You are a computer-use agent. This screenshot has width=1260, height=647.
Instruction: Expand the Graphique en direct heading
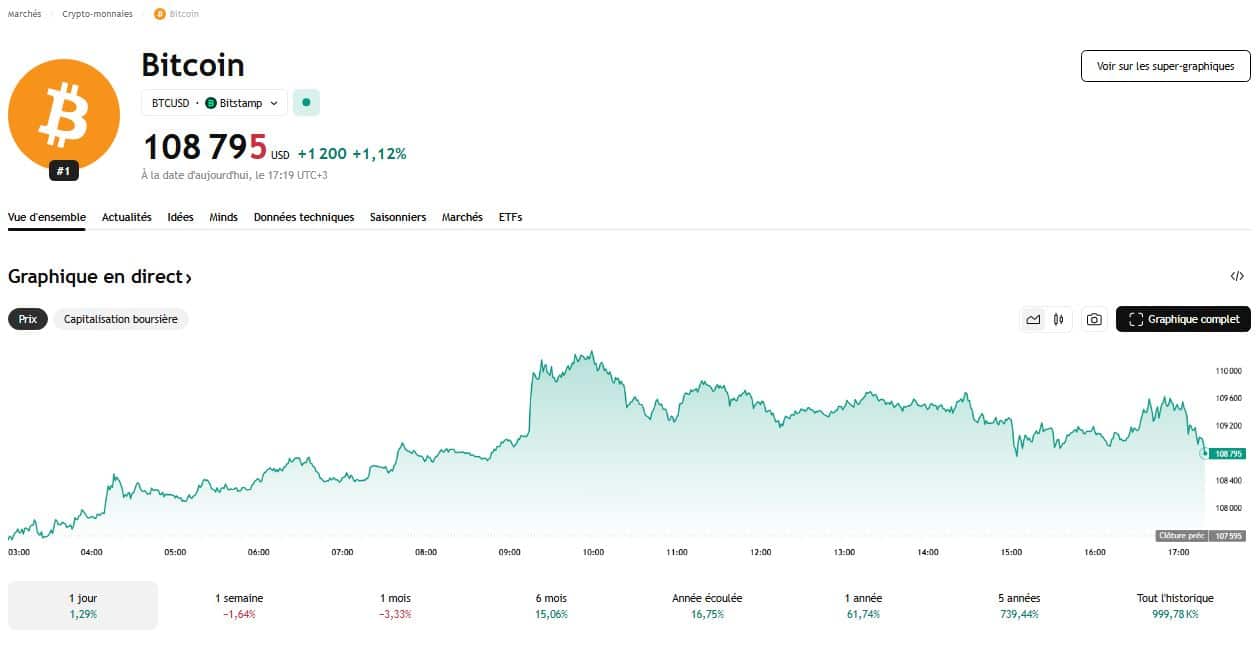pyautogui.click(x=99, y=277)
